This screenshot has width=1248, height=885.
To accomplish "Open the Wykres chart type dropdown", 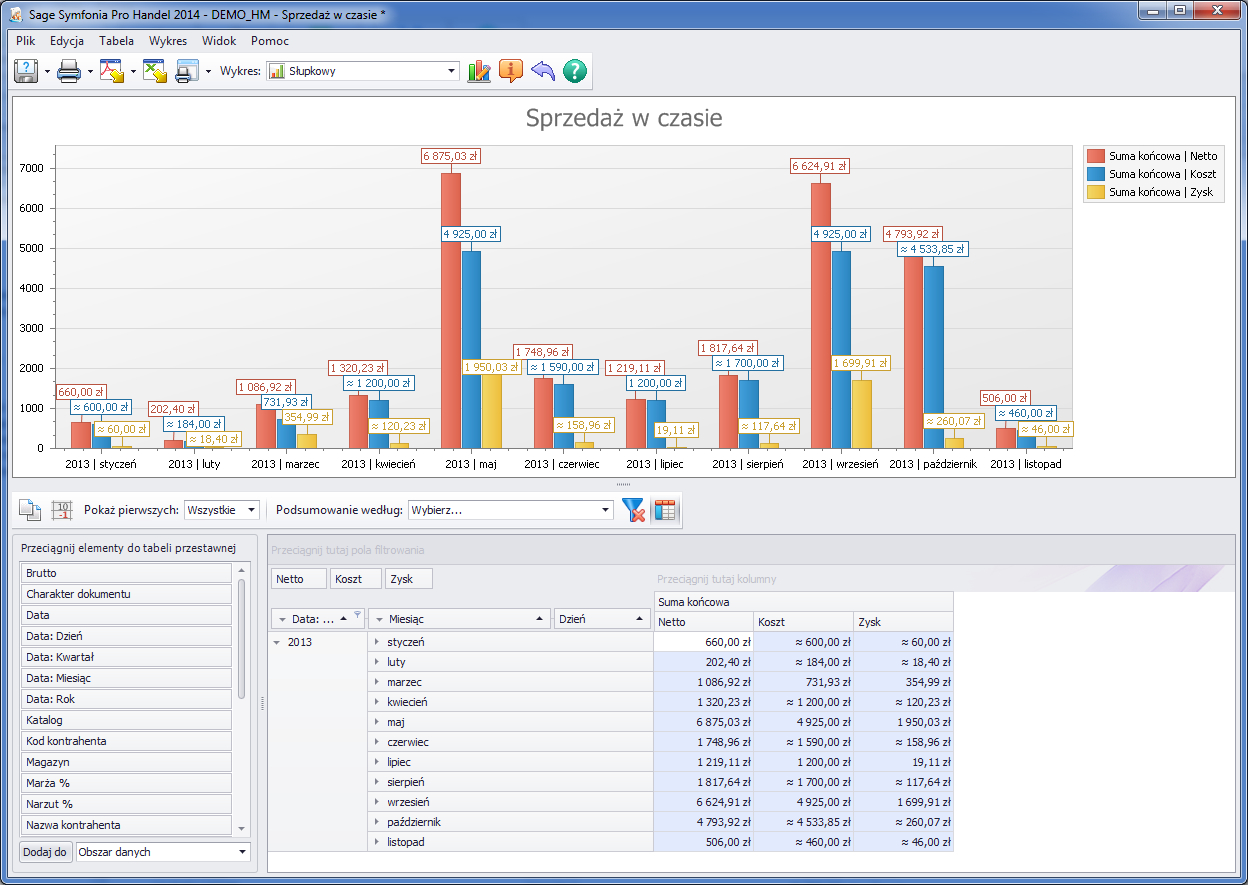I will (452, 71).
